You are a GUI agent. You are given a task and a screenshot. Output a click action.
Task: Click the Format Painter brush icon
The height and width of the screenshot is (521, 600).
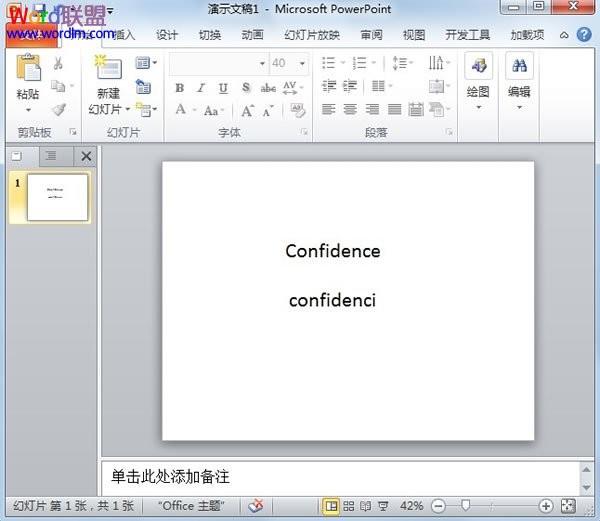click(59, 110)
